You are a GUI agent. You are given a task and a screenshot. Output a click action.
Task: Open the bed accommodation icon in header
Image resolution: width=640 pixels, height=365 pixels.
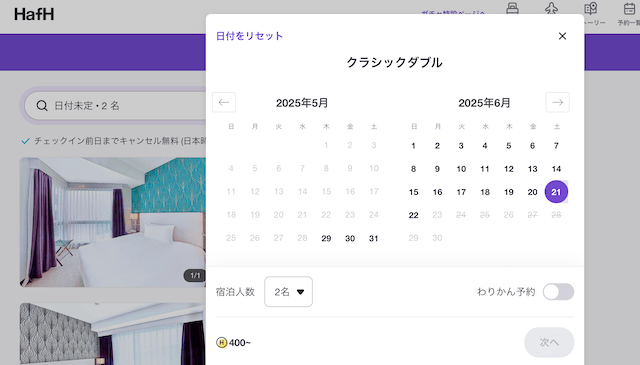point(513,8)
